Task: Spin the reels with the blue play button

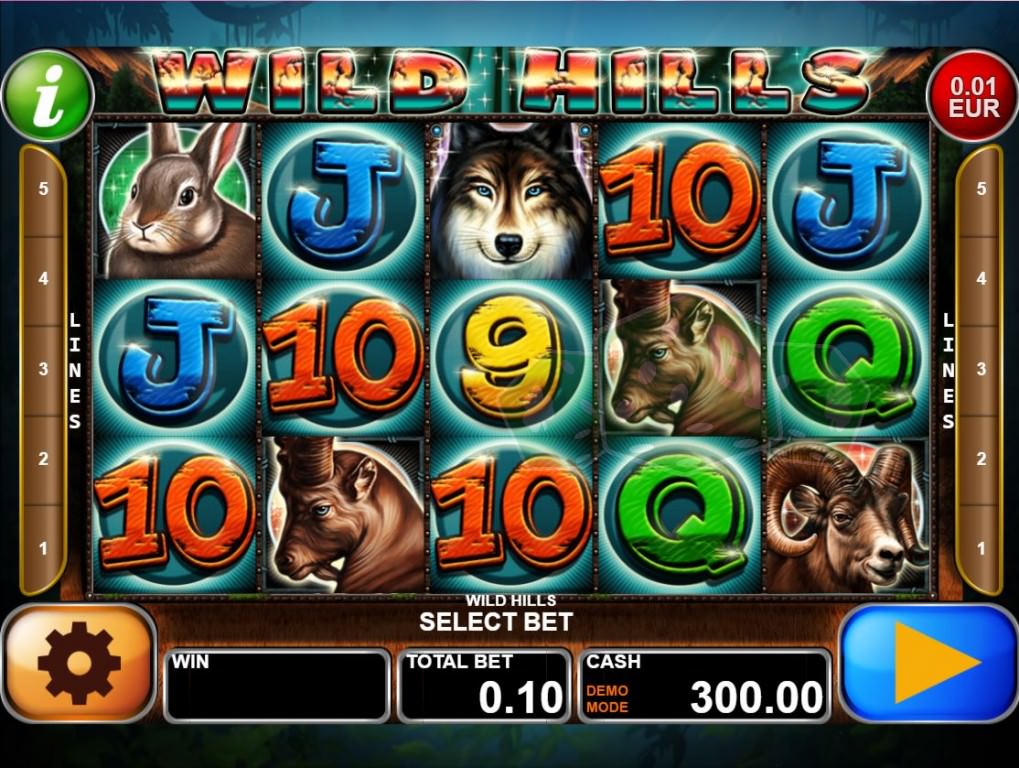Action: coord(929,663)
